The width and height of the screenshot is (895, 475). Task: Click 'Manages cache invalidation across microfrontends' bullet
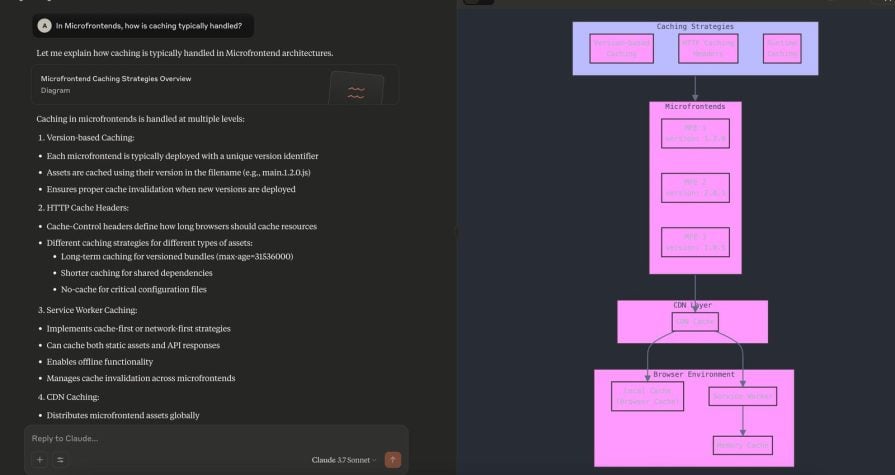tap(140, 379)
